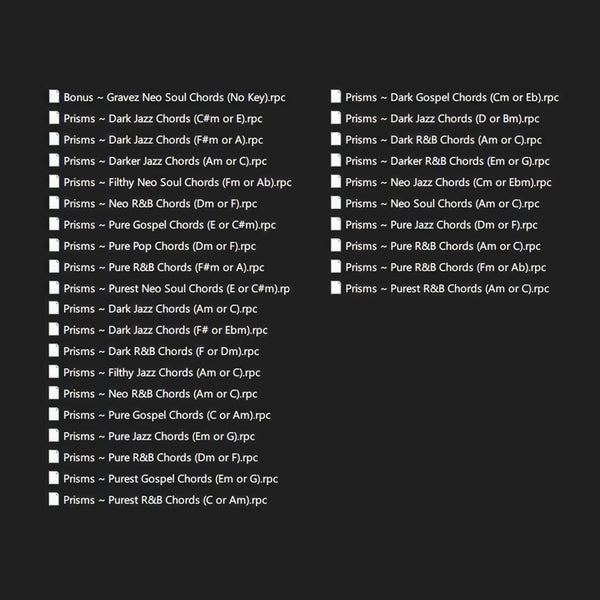Select Dark Jazz Chords (F#m or A).rpc file name
This screenshot has height=600, width=600.
click(163, 140)
